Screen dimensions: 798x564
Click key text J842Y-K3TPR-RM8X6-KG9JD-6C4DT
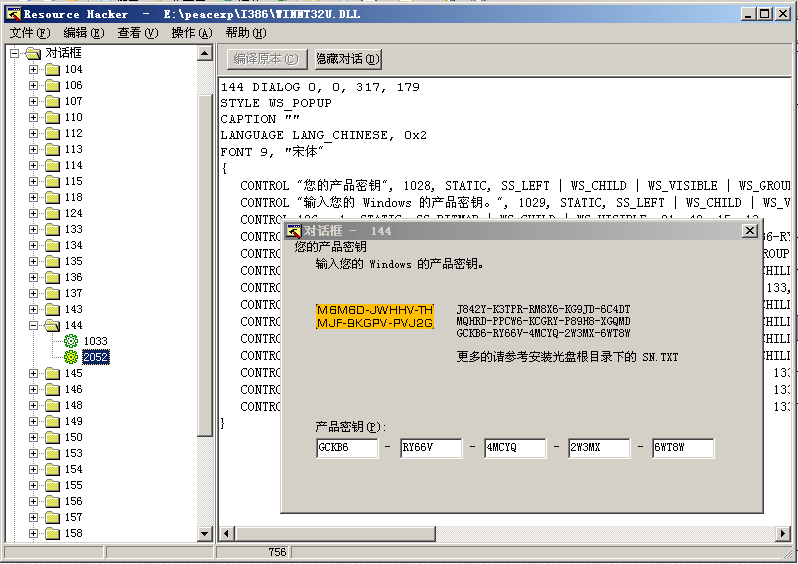click(543, 309)
